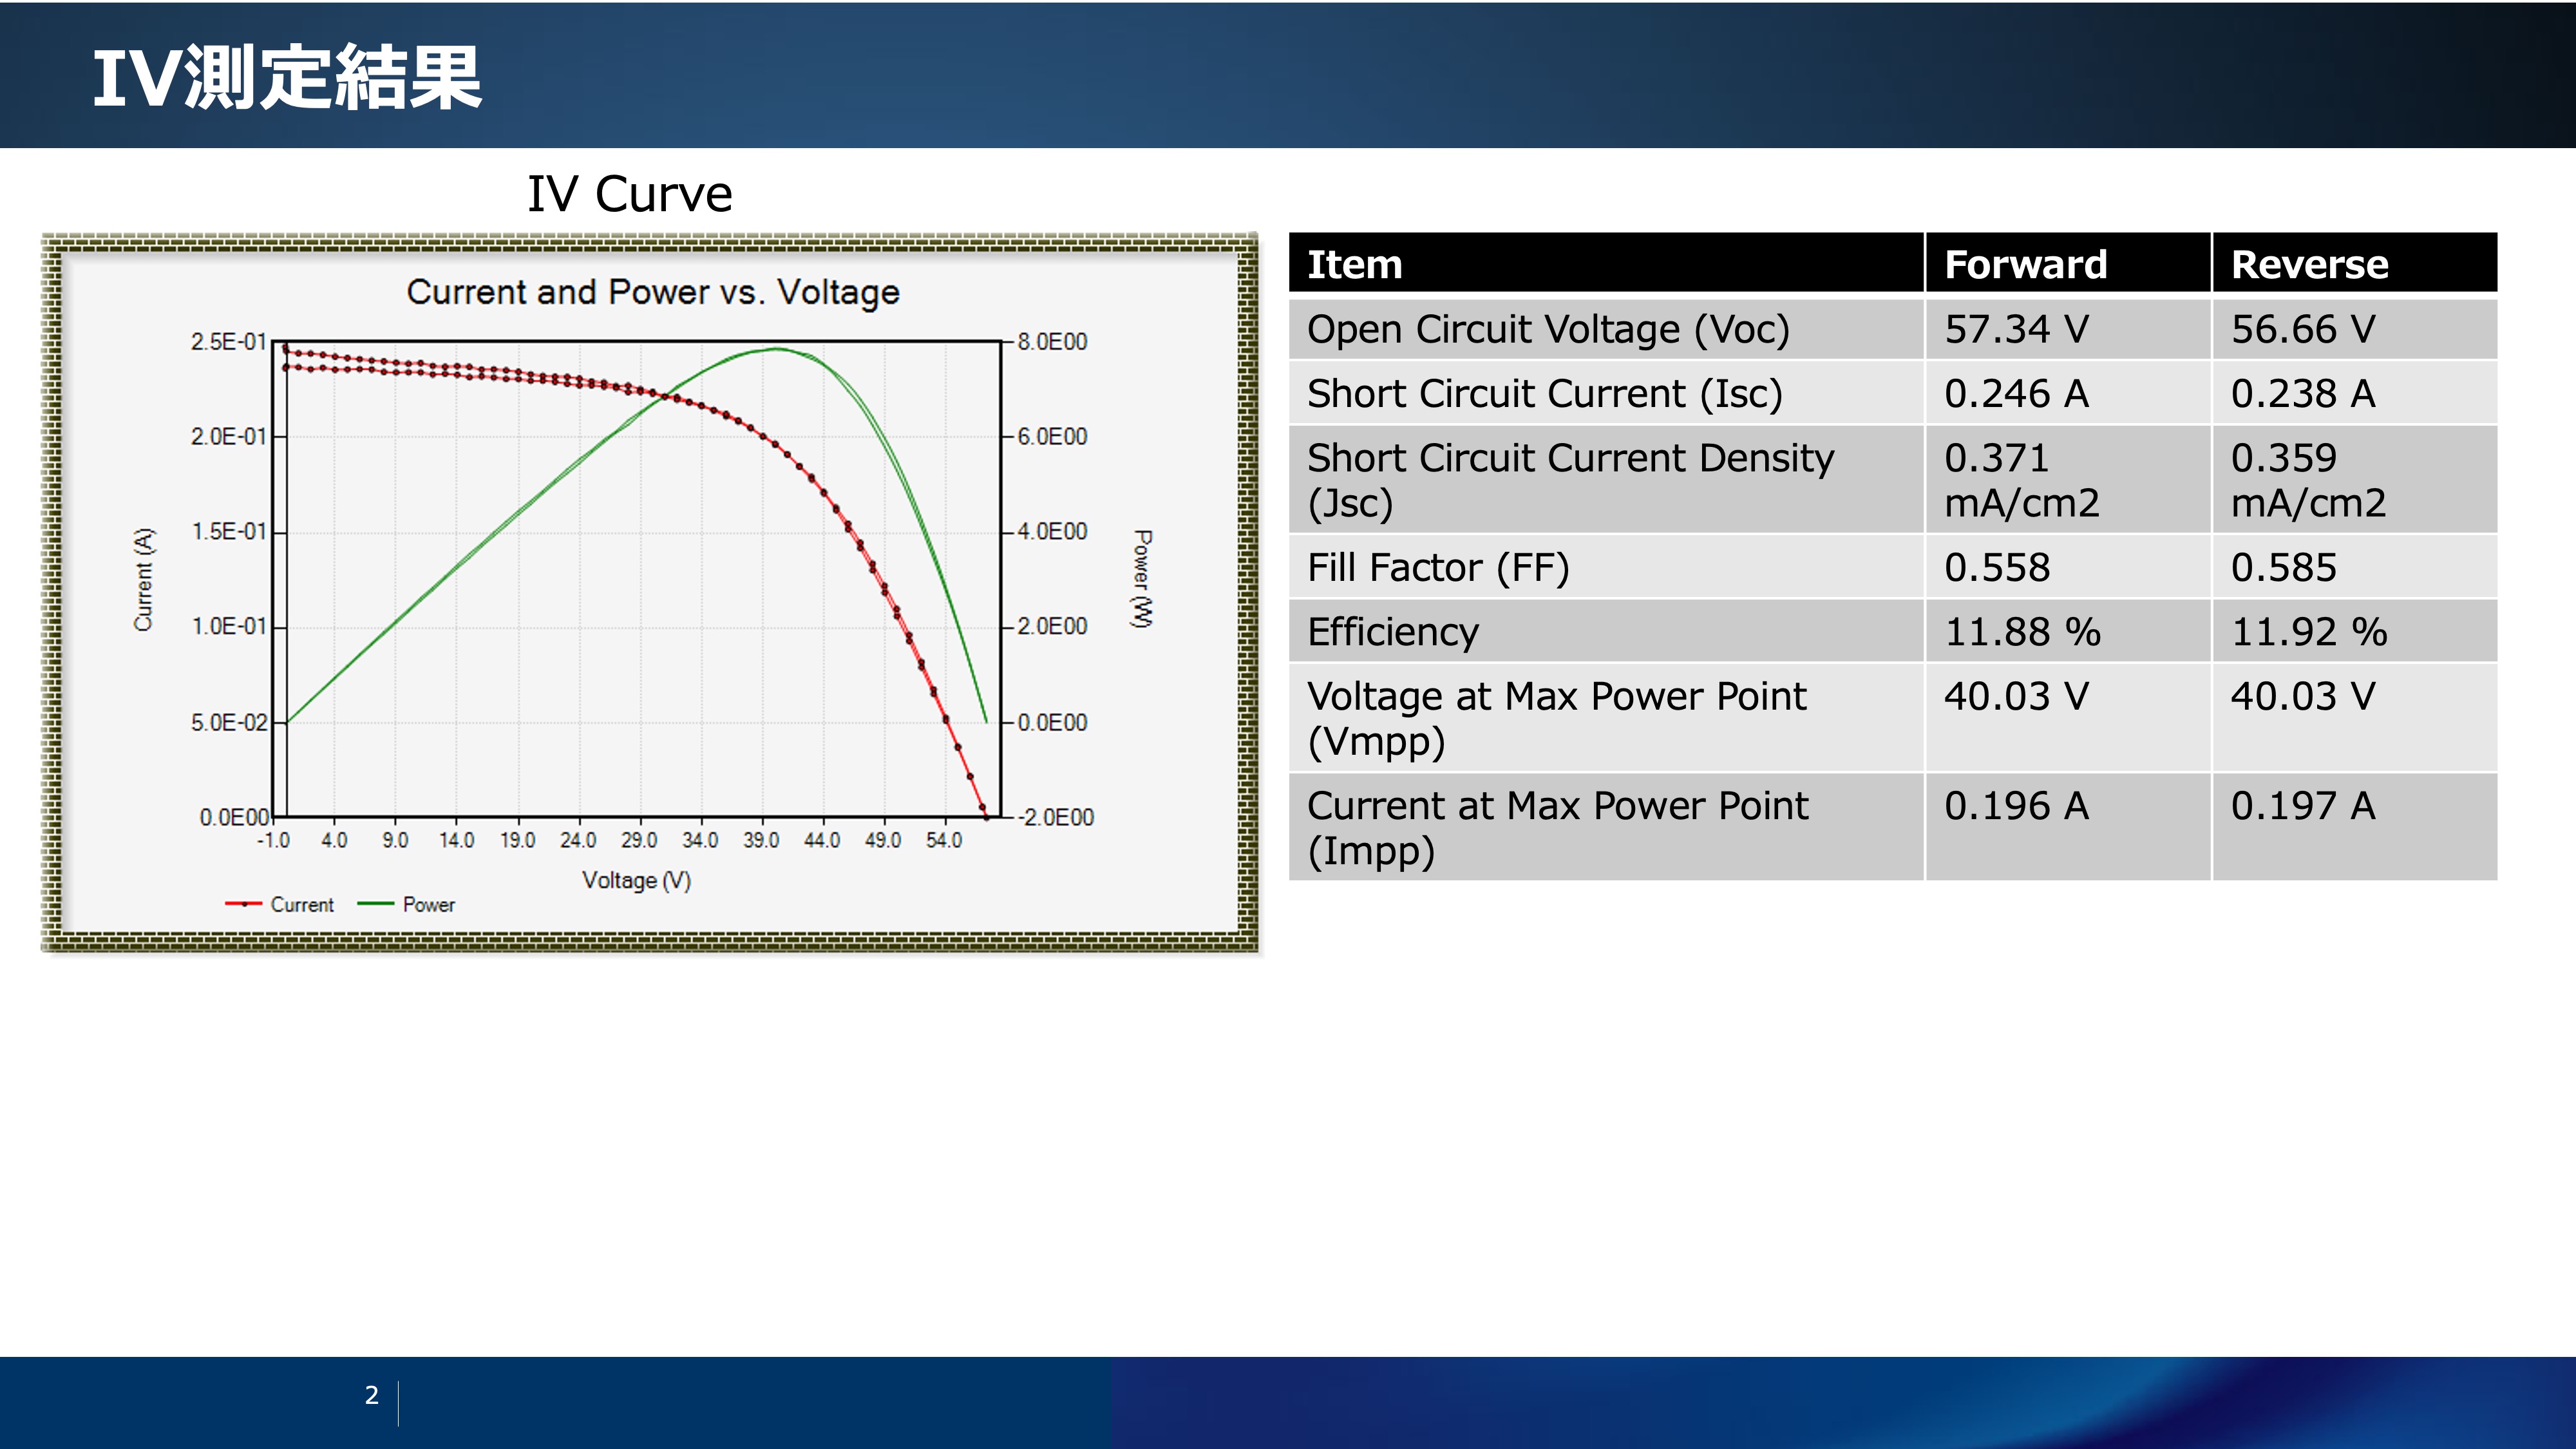Select the '56.66 V' cell

[2355, 329]
